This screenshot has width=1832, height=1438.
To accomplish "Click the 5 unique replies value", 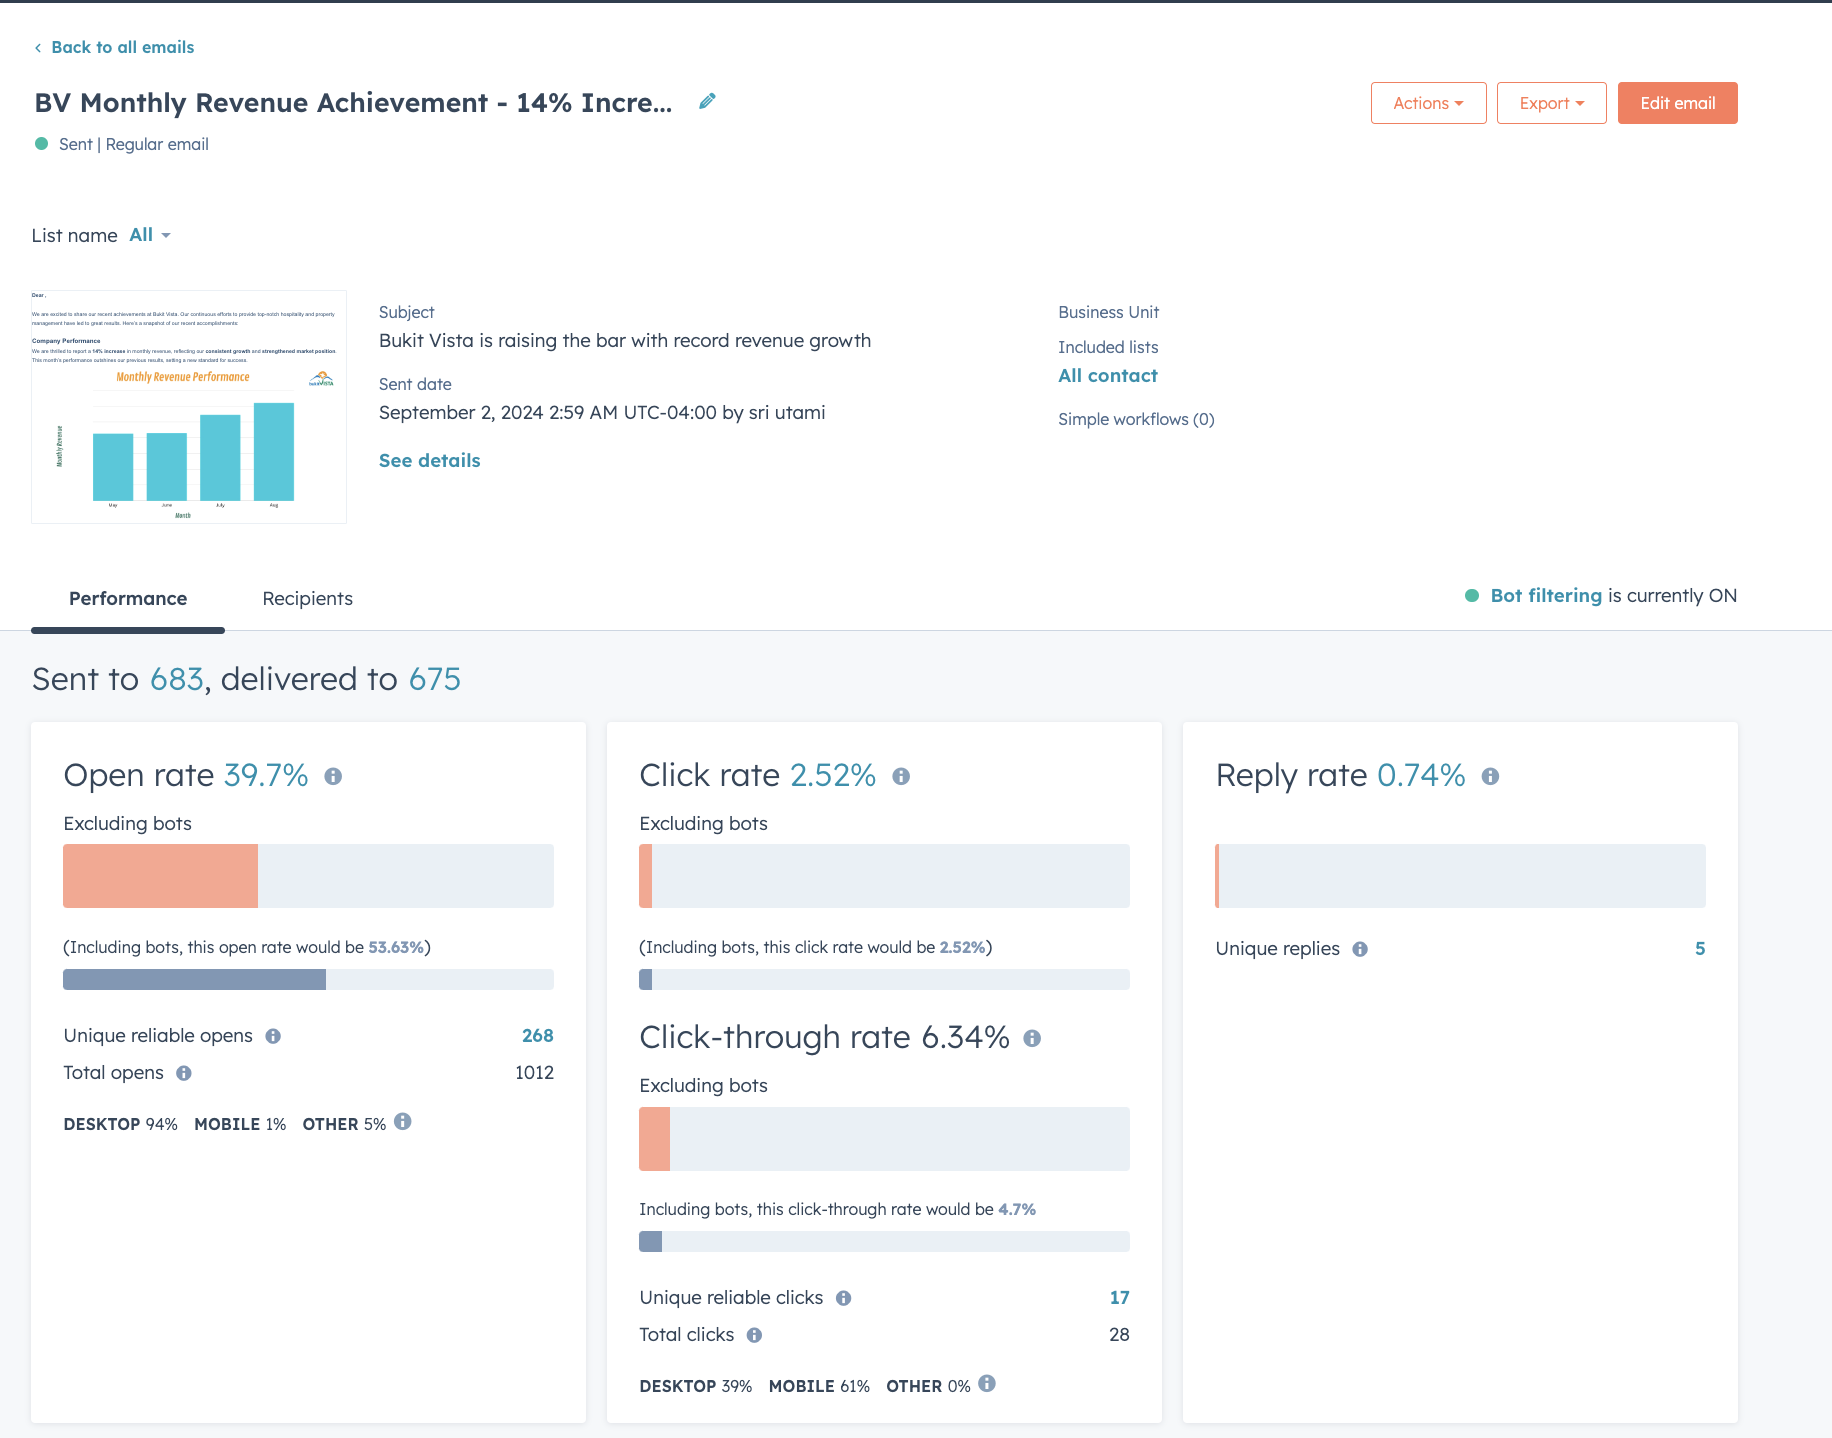I will (1700, 949).
